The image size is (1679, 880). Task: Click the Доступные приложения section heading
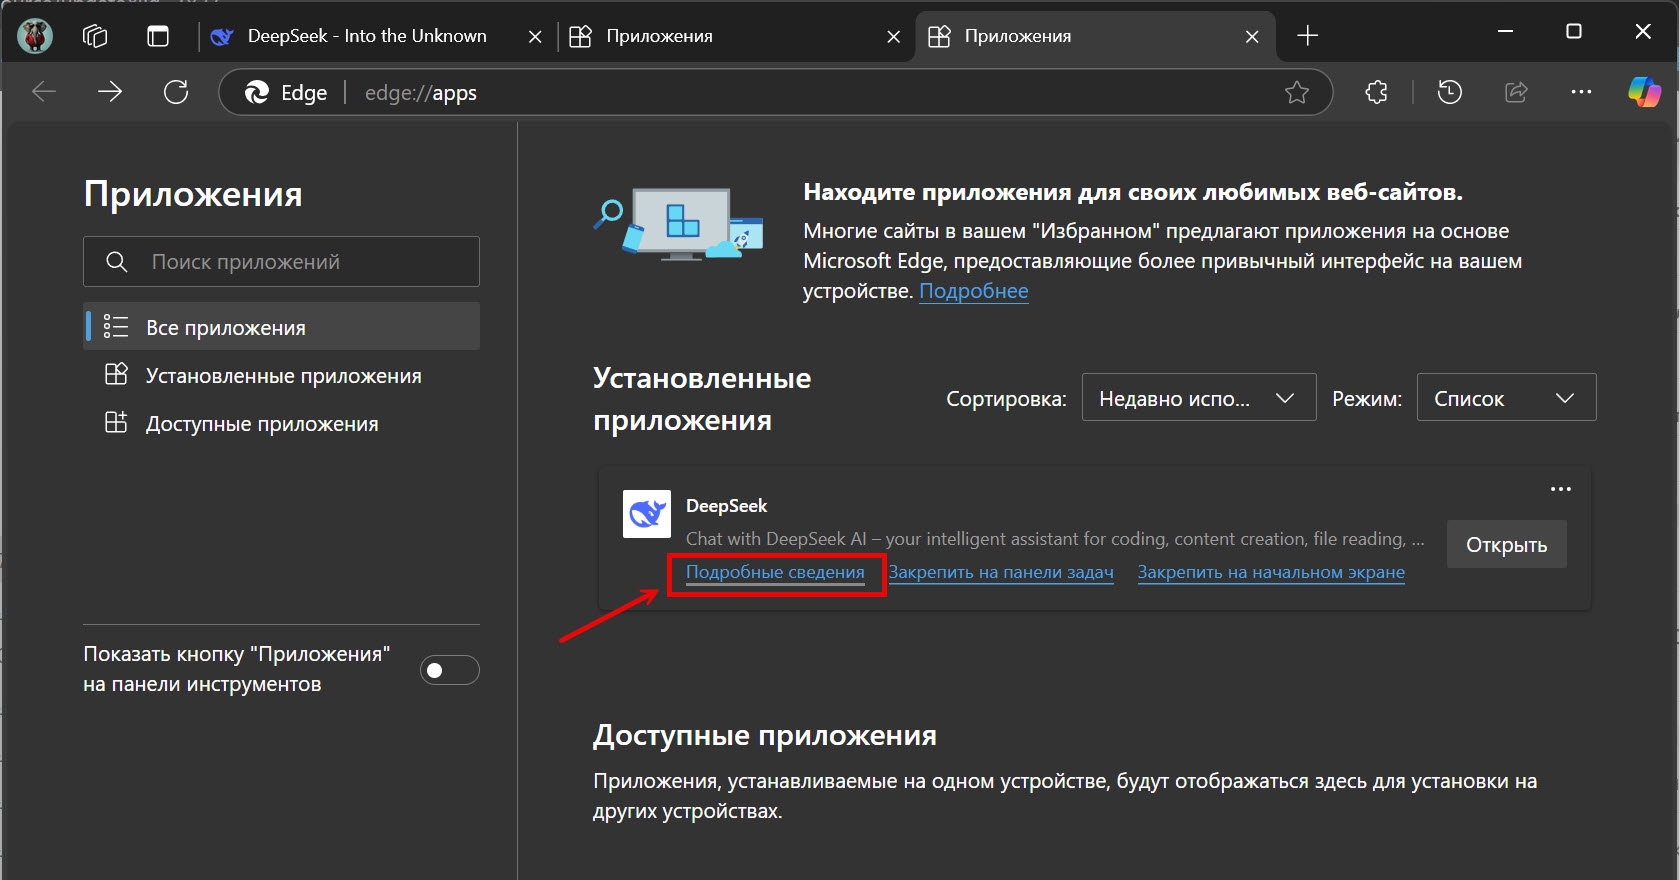pos(765,735)
